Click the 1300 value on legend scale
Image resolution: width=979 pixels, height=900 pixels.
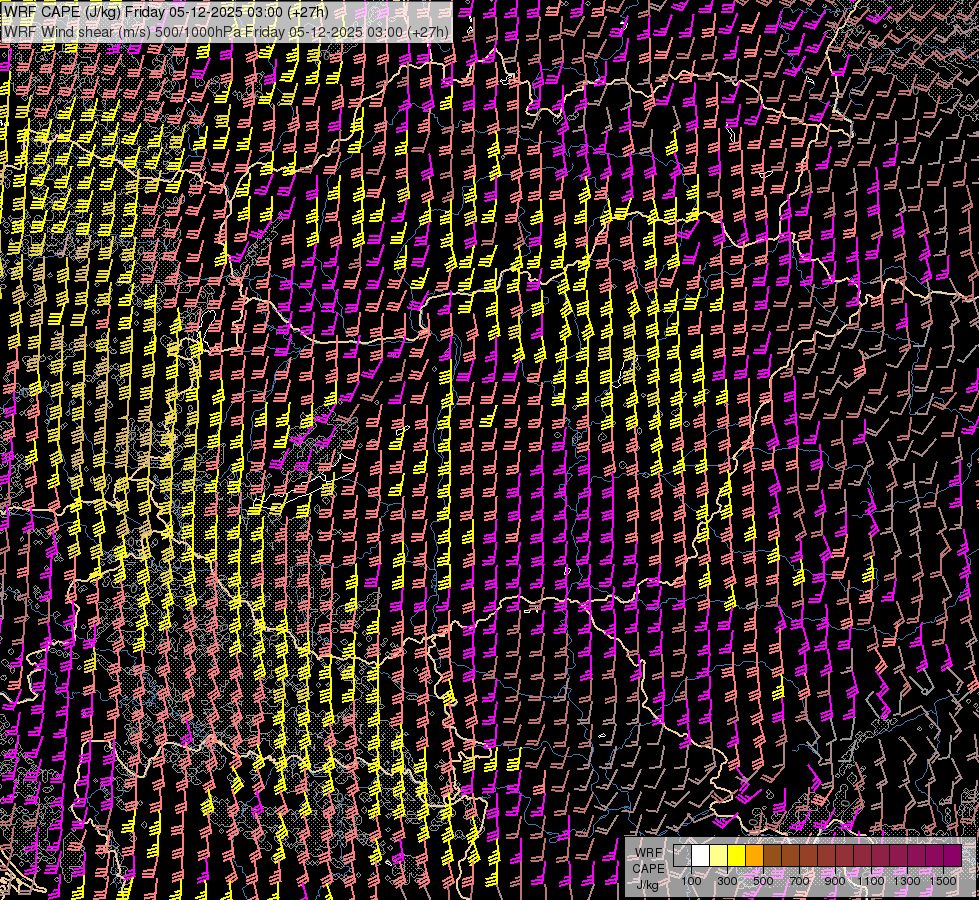[x=907, y=881]
